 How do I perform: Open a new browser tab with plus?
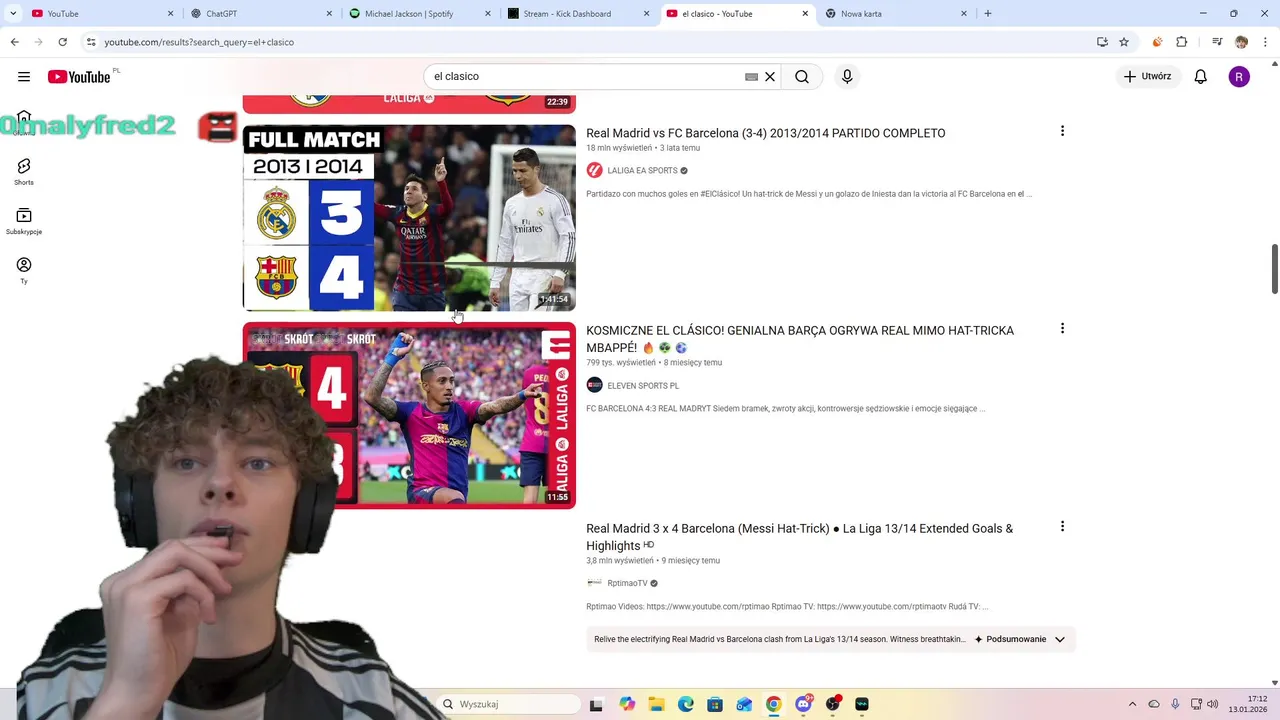pos(988,14)
